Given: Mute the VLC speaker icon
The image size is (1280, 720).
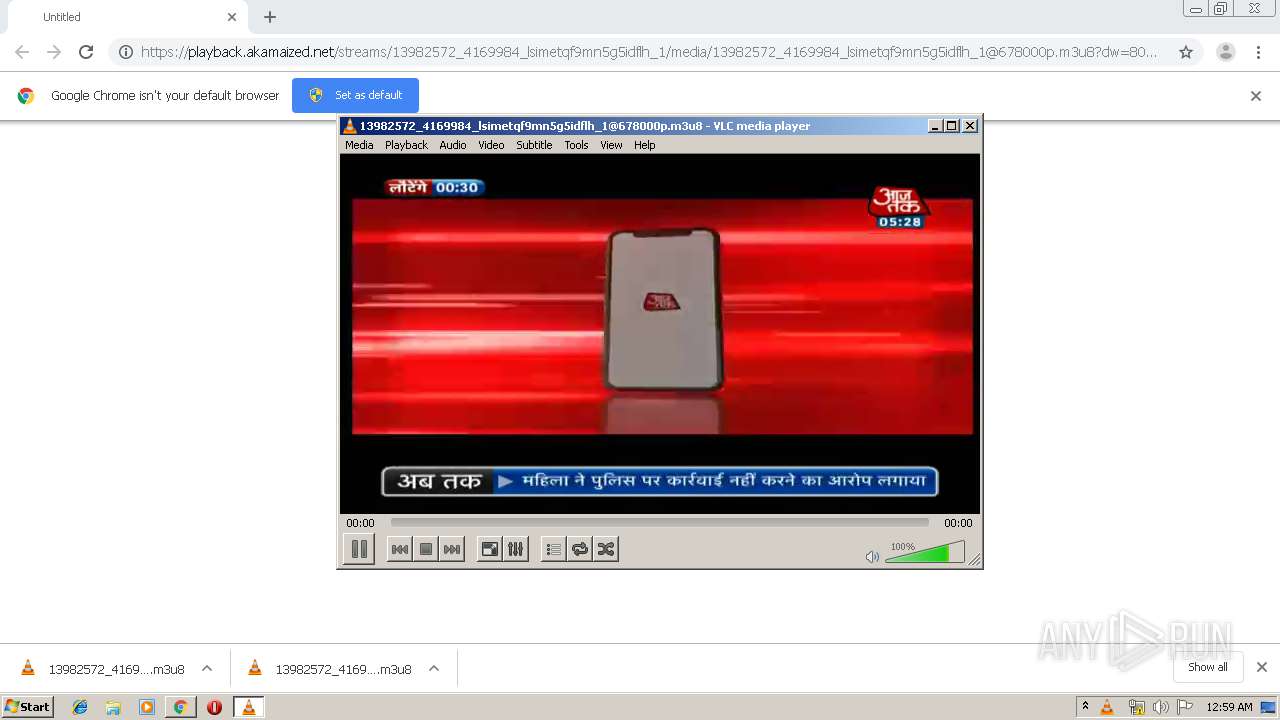Looking at the screenshot, I should (872, 557).
